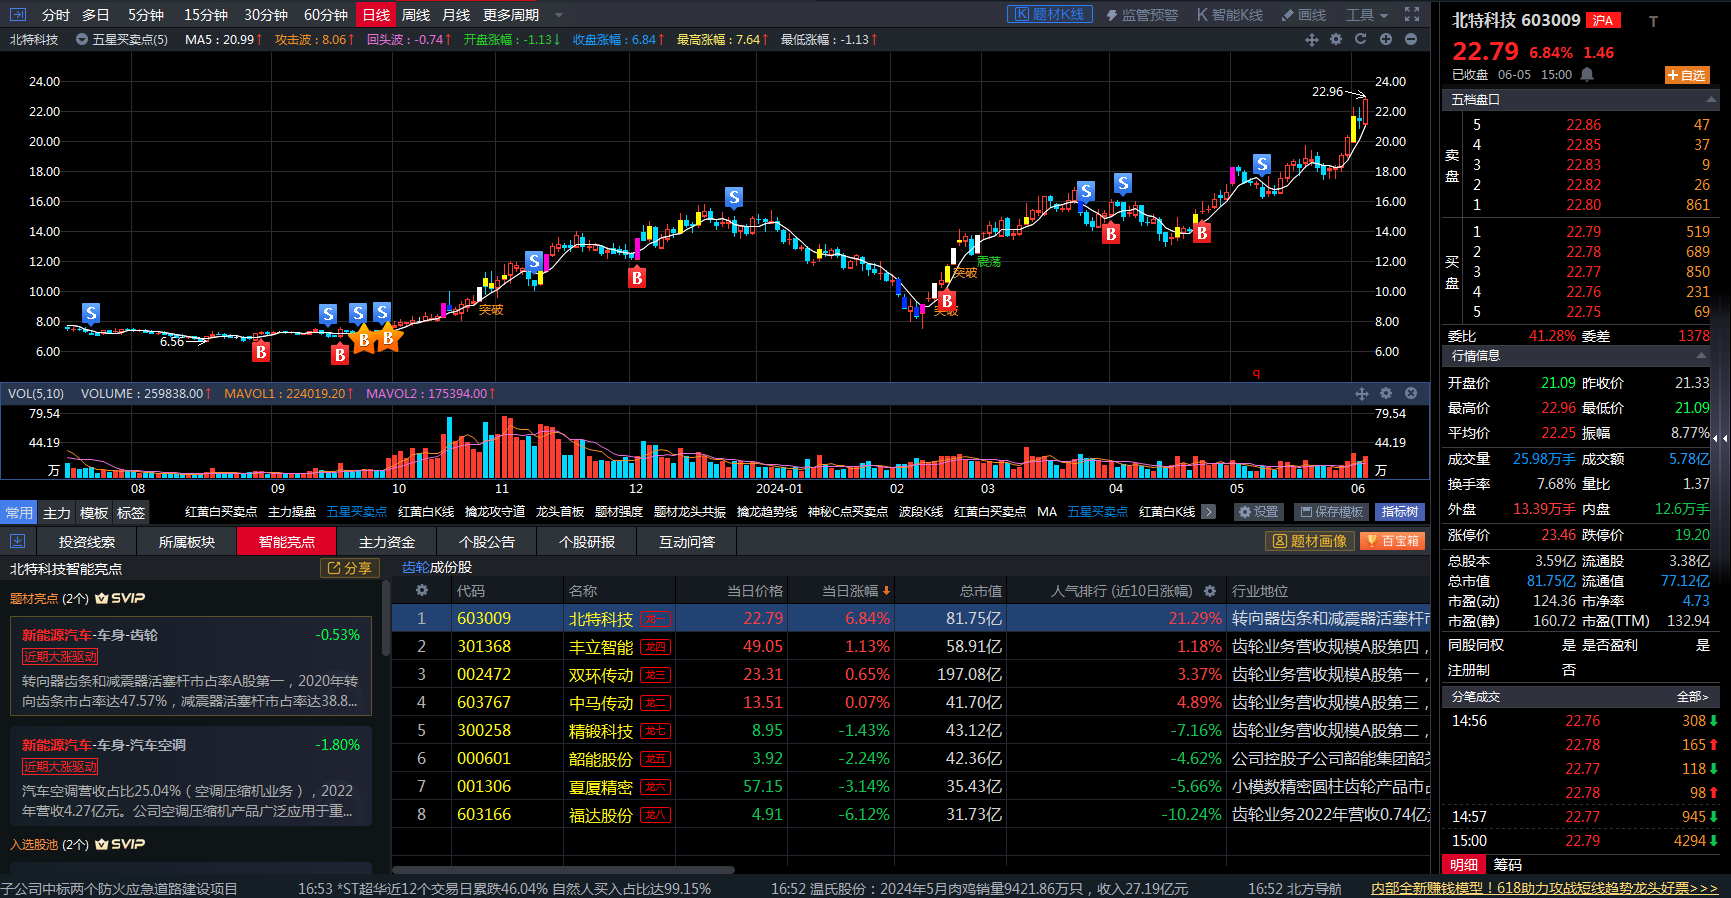
Task: Add stock with +自选 button
Action: pyautogui.click(x=1687, y=75)
